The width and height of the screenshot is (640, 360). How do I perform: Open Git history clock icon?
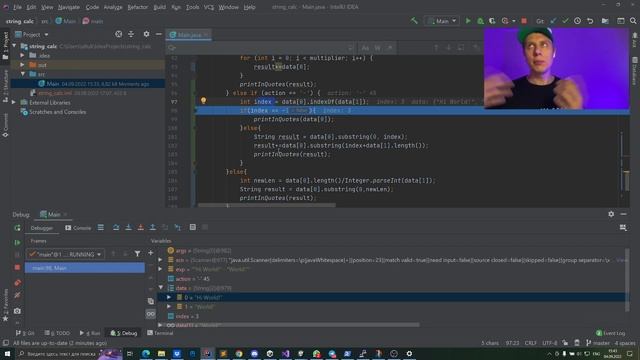coord(578,21)
